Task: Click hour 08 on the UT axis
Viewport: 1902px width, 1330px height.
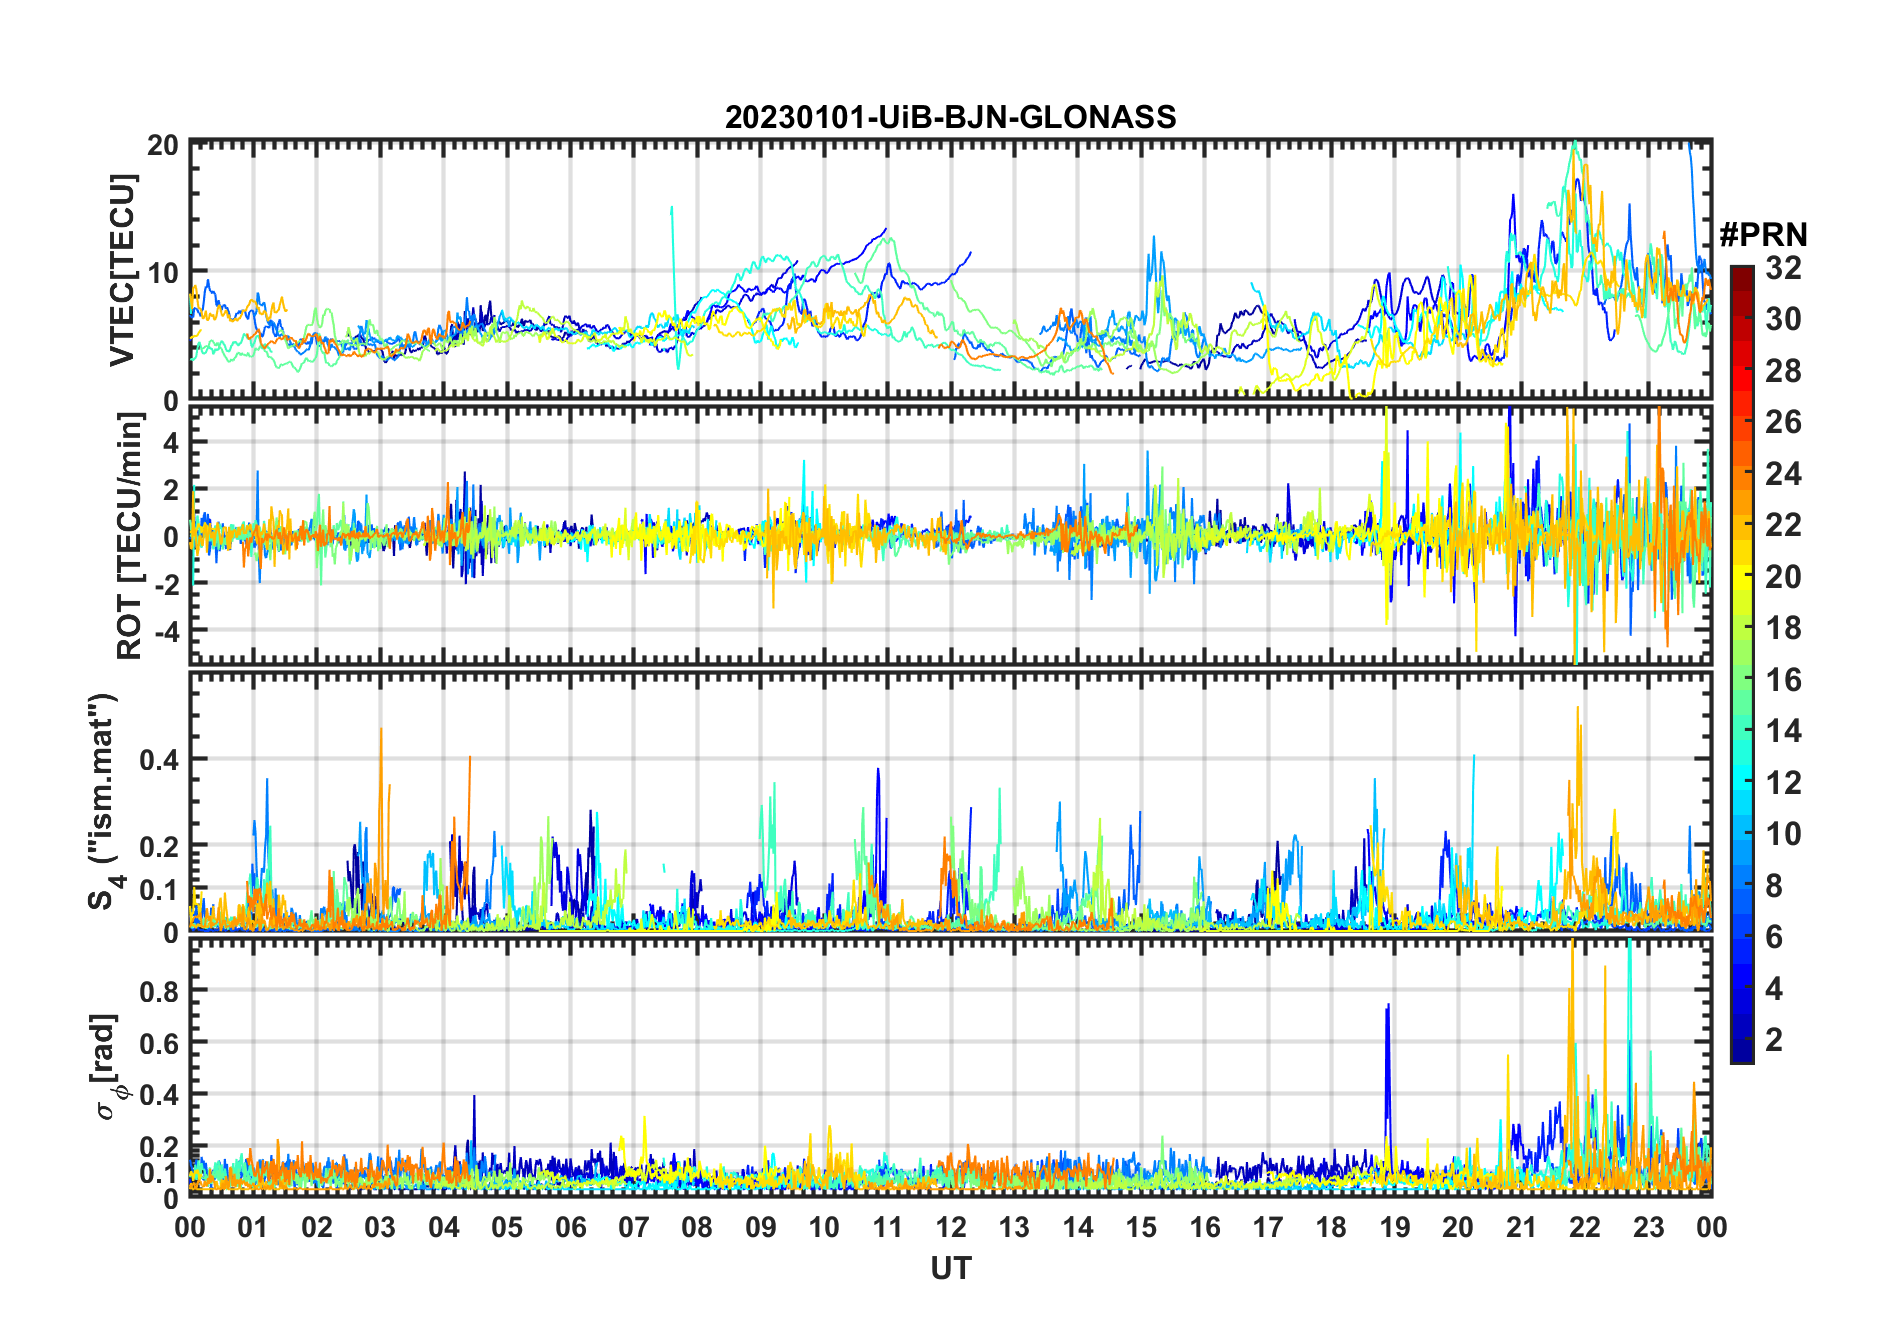Action: [x=697, y=1227]
